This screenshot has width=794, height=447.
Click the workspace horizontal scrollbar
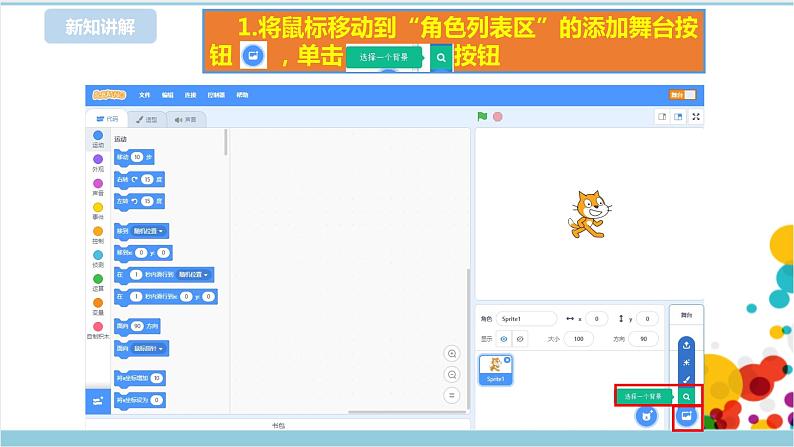click(407, 412)
